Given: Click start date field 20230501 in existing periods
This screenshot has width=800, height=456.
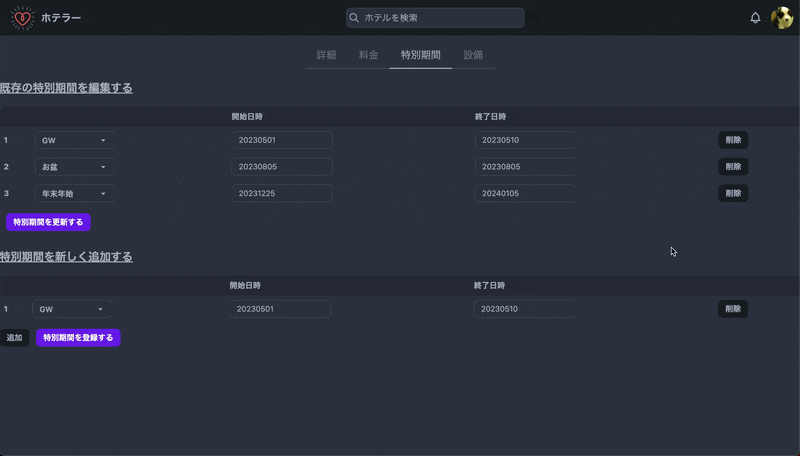Looking at the screenshot, I should 282,140.
